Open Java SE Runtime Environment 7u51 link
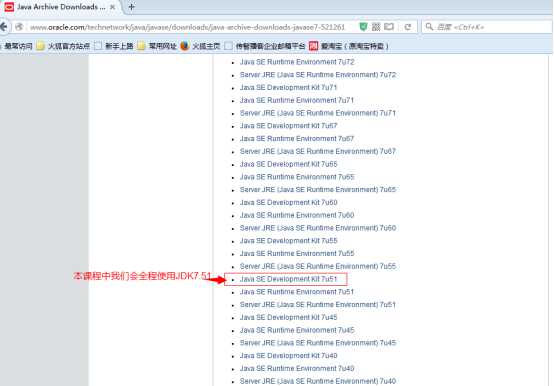 click(x=297, y=292)
